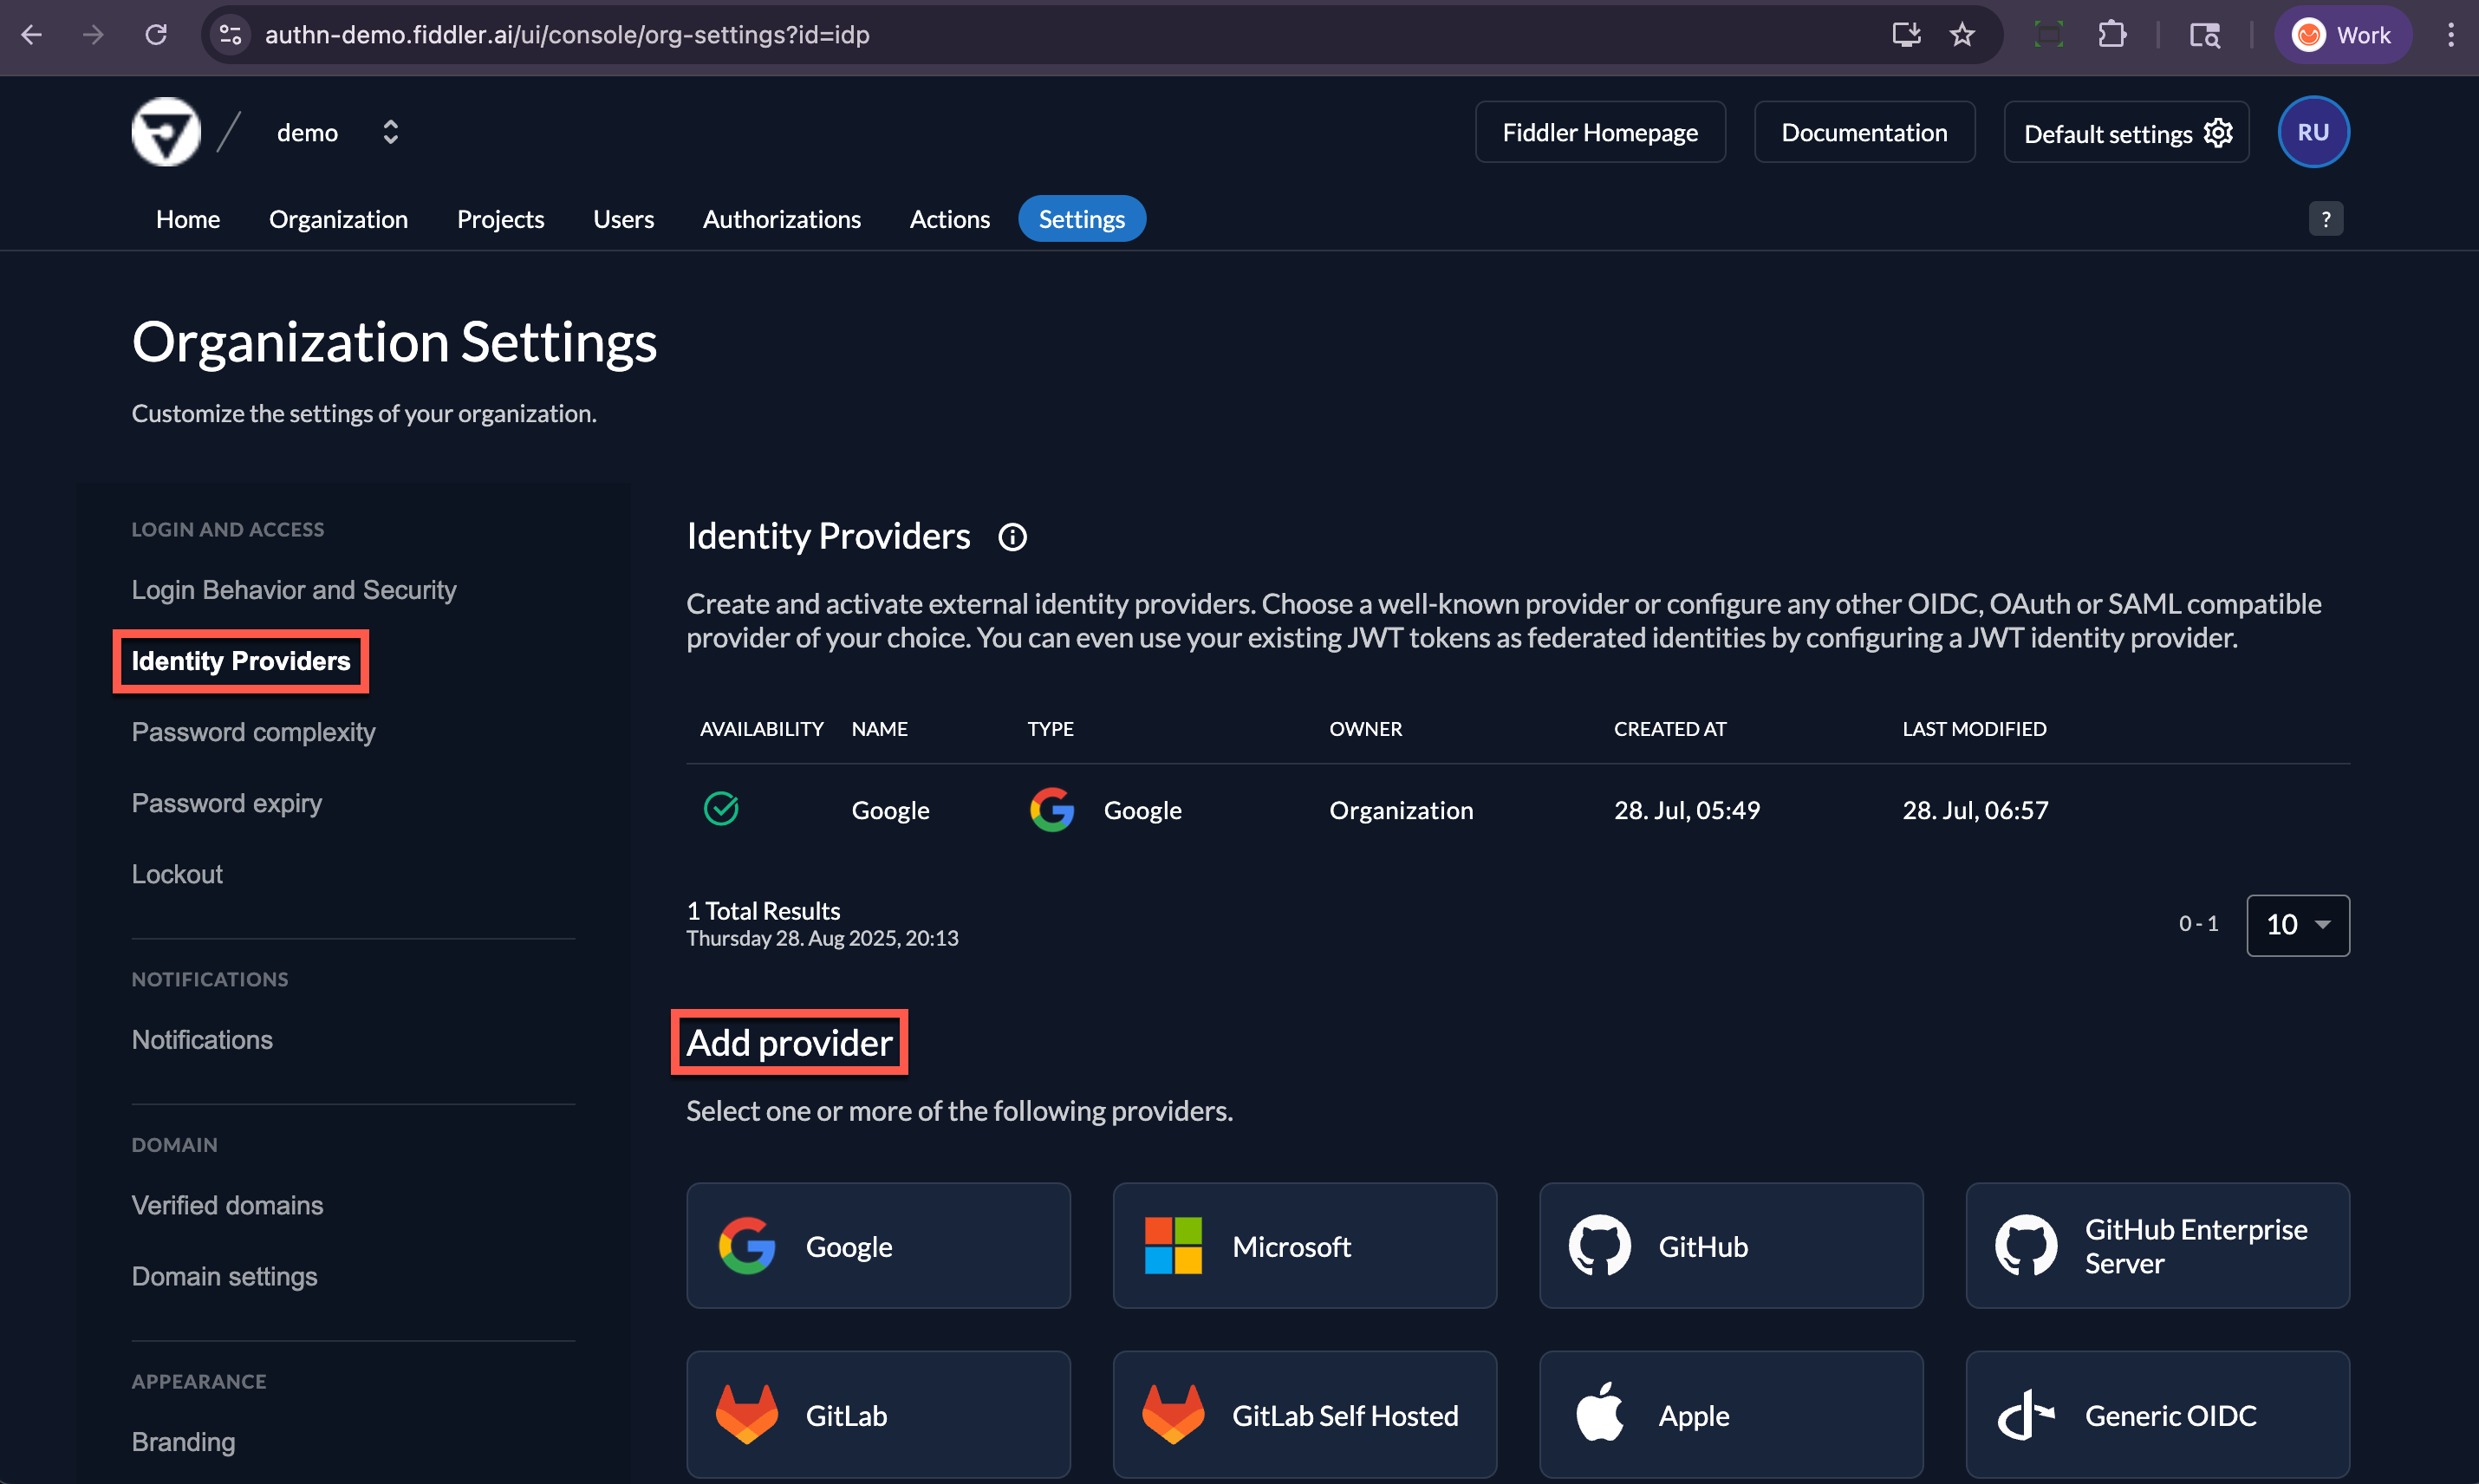Open the Identity Providers info tooltip
2479x1484 pixels.
pos(1012,537)
